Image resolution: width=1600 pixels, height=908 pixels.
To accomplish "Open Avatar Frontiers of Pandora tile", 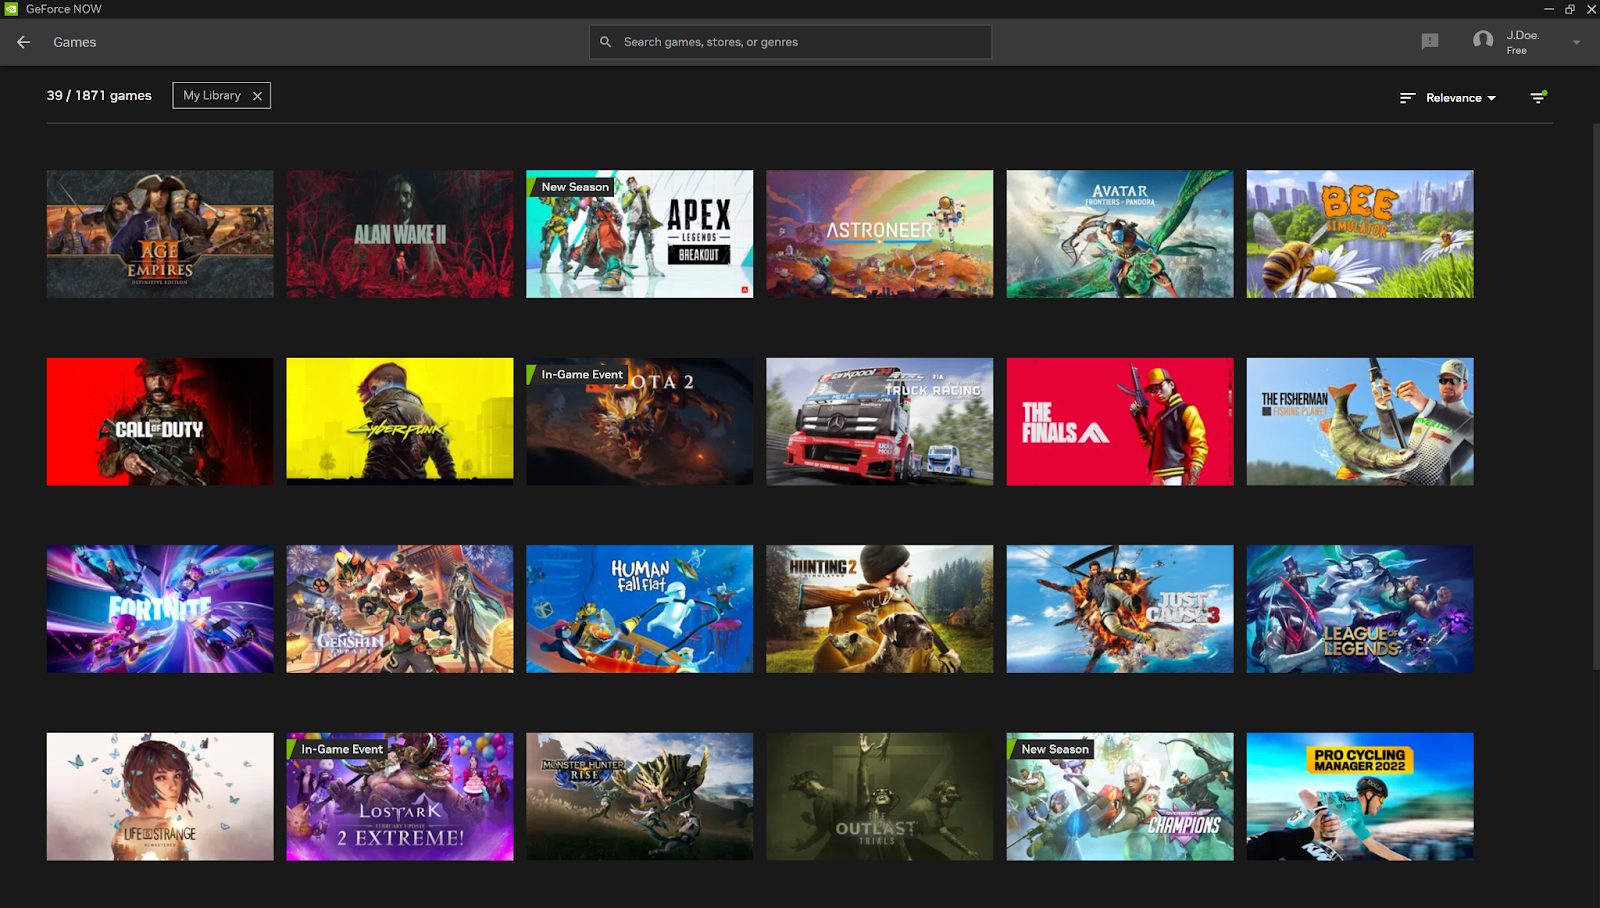I will pyautogui.click(x=1120, y=234).
